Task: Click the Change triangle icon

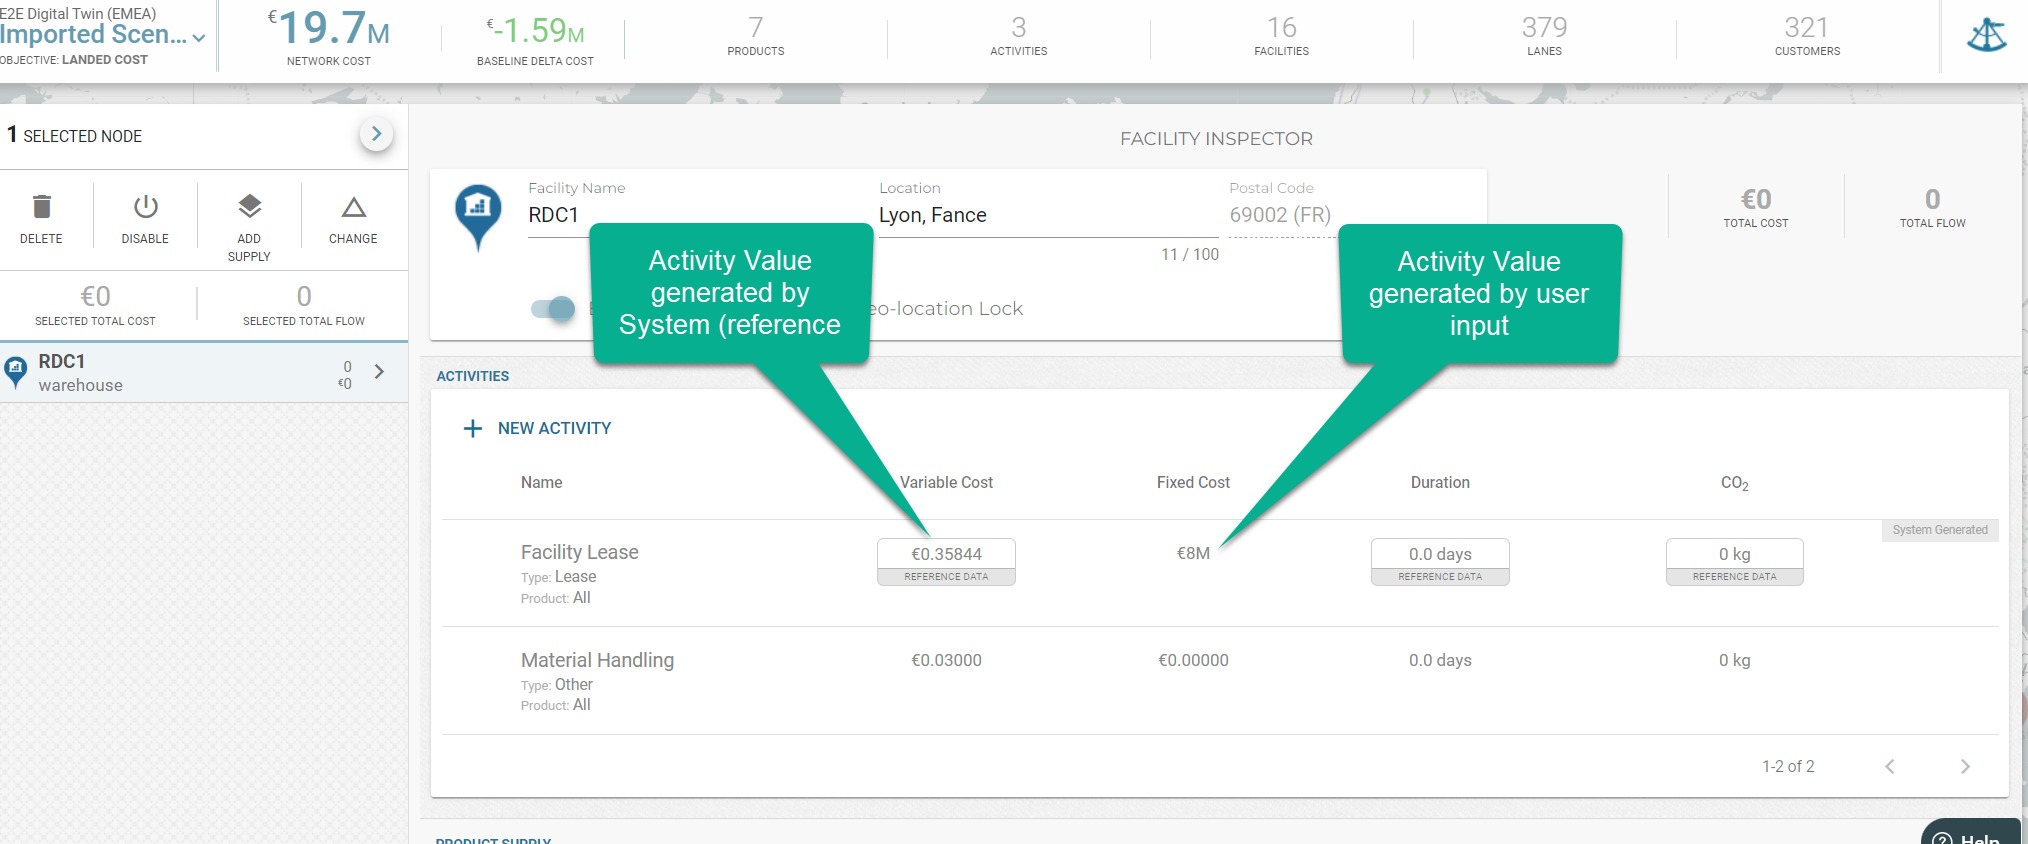Action: [x=353, y=207]
